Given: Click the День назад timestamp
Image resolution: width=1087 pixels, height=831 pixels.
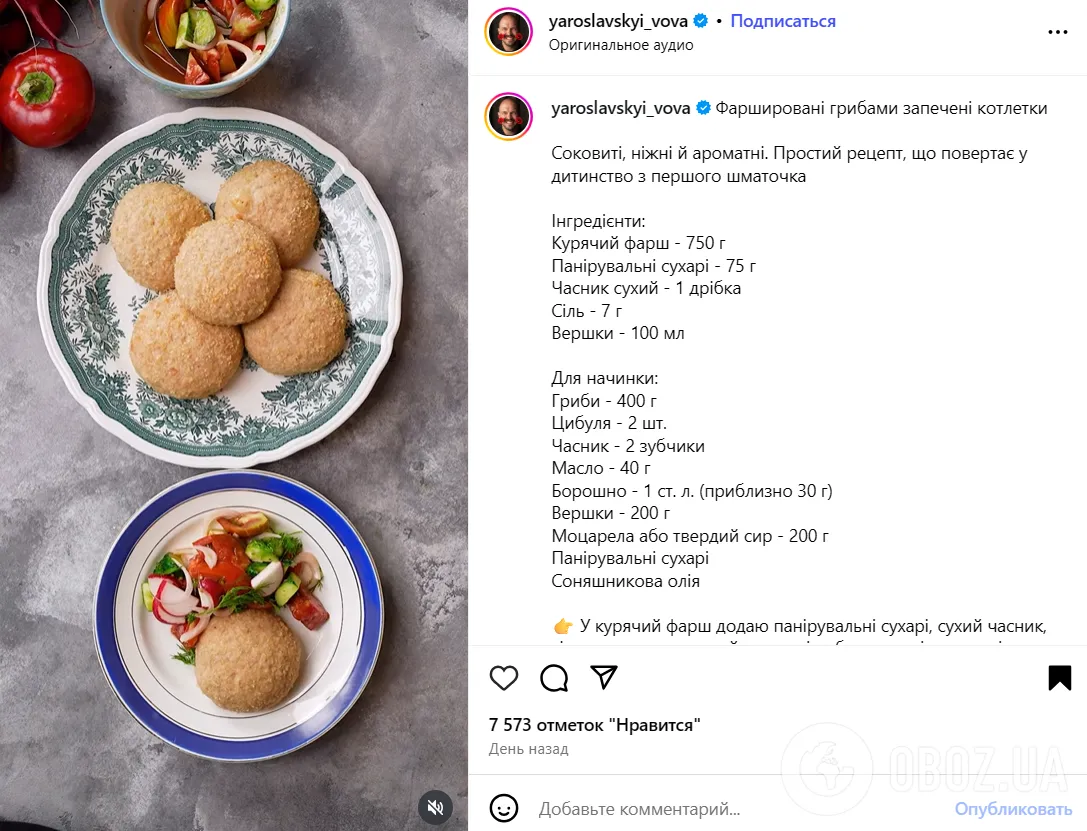Looking at the screenshot, I should pyautogui.click(x=528, y=749).
